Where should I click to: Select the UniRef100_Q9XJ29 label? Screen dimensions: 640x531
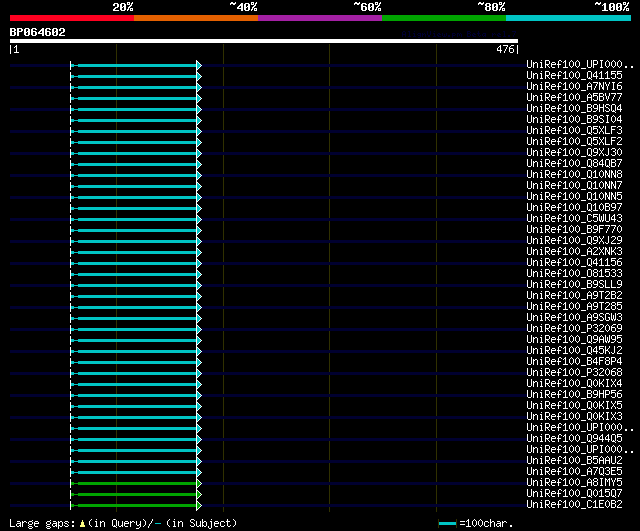point(574,241)
